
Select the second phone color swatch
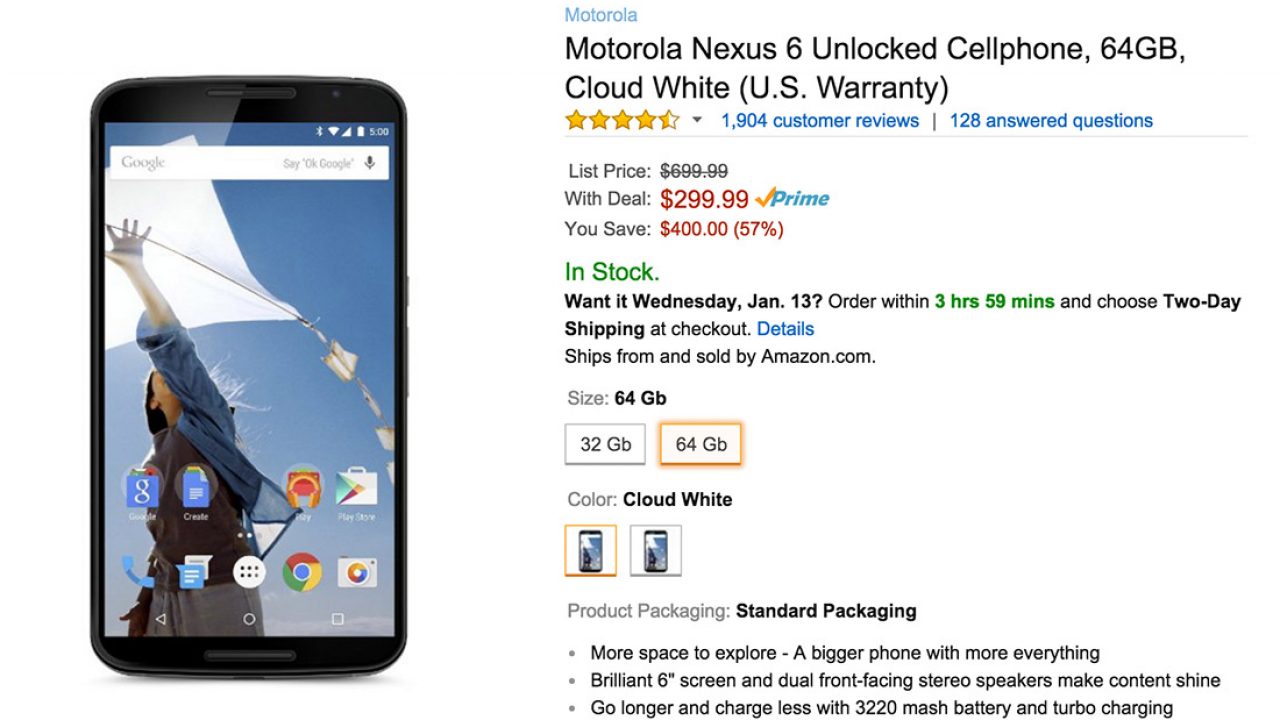coord(656,551)
